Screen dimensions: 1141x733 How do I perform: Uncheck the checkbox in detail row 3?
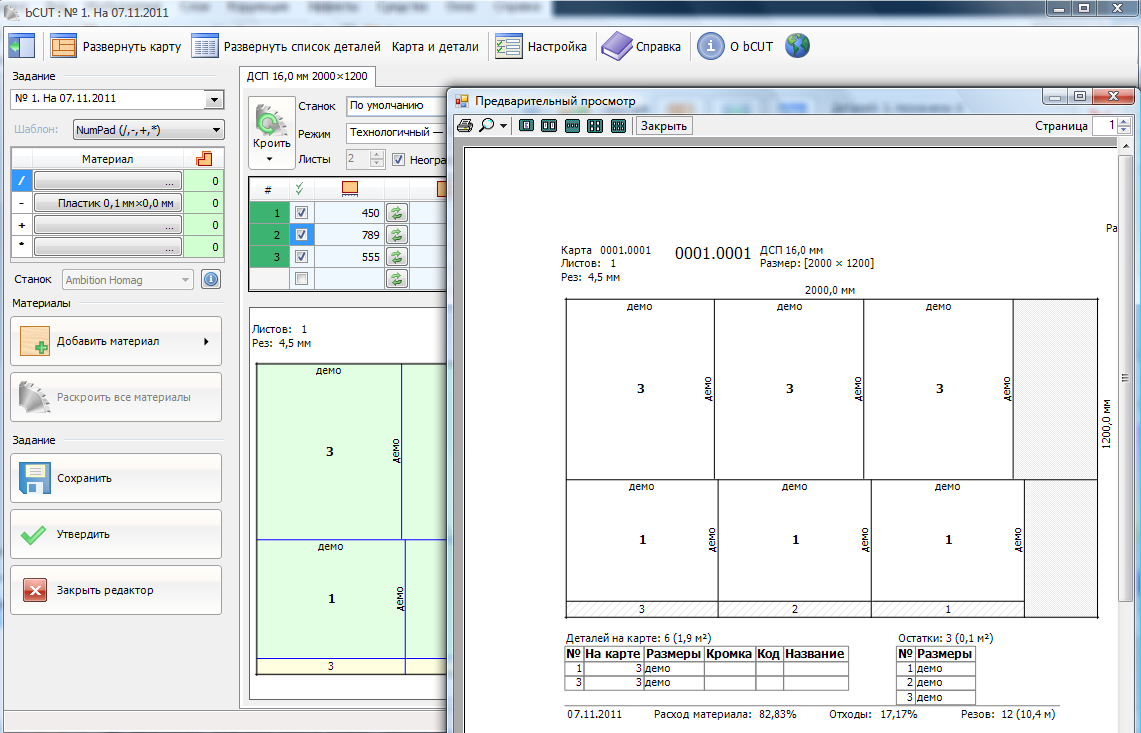[301, 257]
